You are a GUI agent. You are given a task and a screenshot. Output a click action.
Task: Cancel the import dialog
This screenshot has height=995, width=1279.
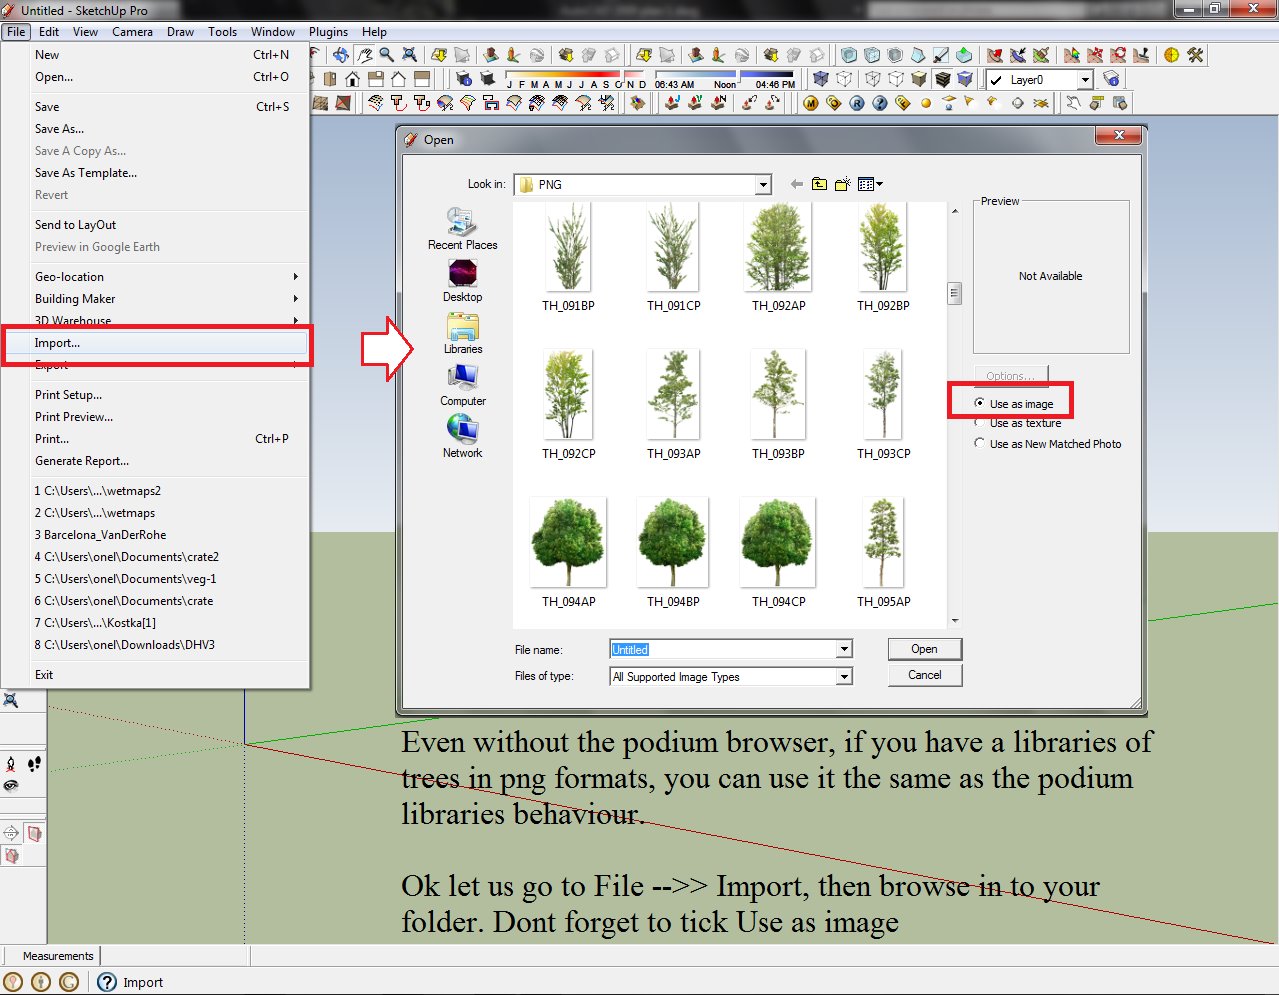(923, 674)
